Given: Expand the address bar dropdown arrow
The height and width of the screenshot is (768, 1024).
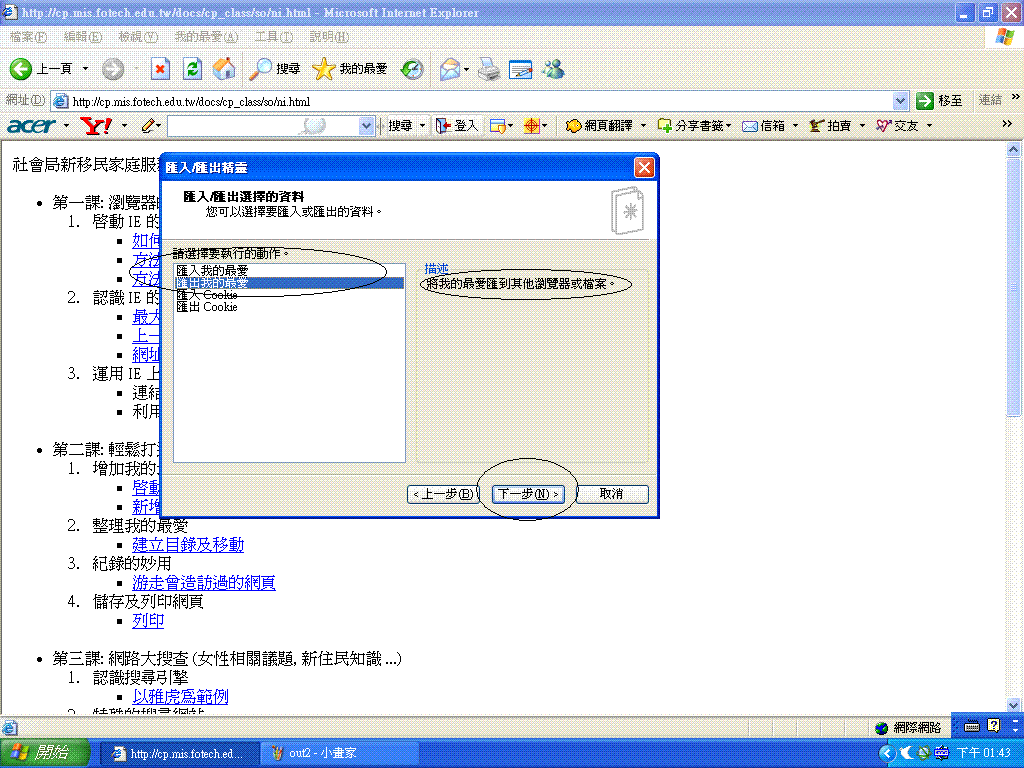Looking at the screenshot, I should click(899, 101).
